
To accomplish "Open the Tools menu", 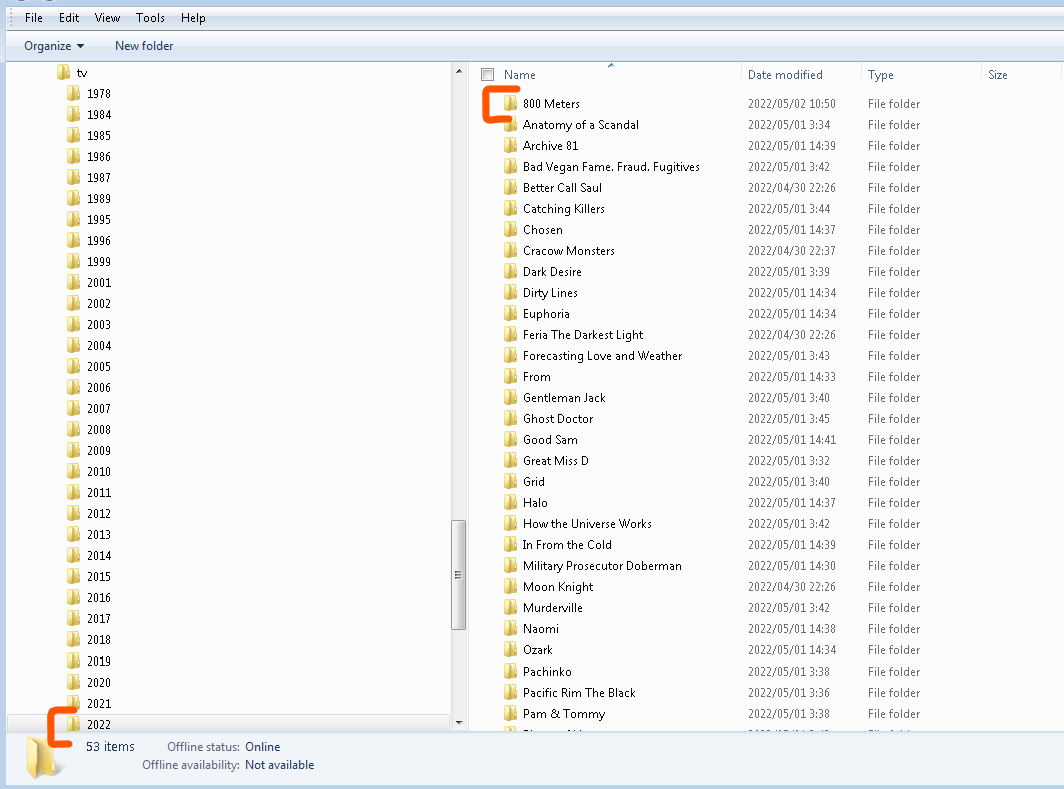I will coord(150,18).
